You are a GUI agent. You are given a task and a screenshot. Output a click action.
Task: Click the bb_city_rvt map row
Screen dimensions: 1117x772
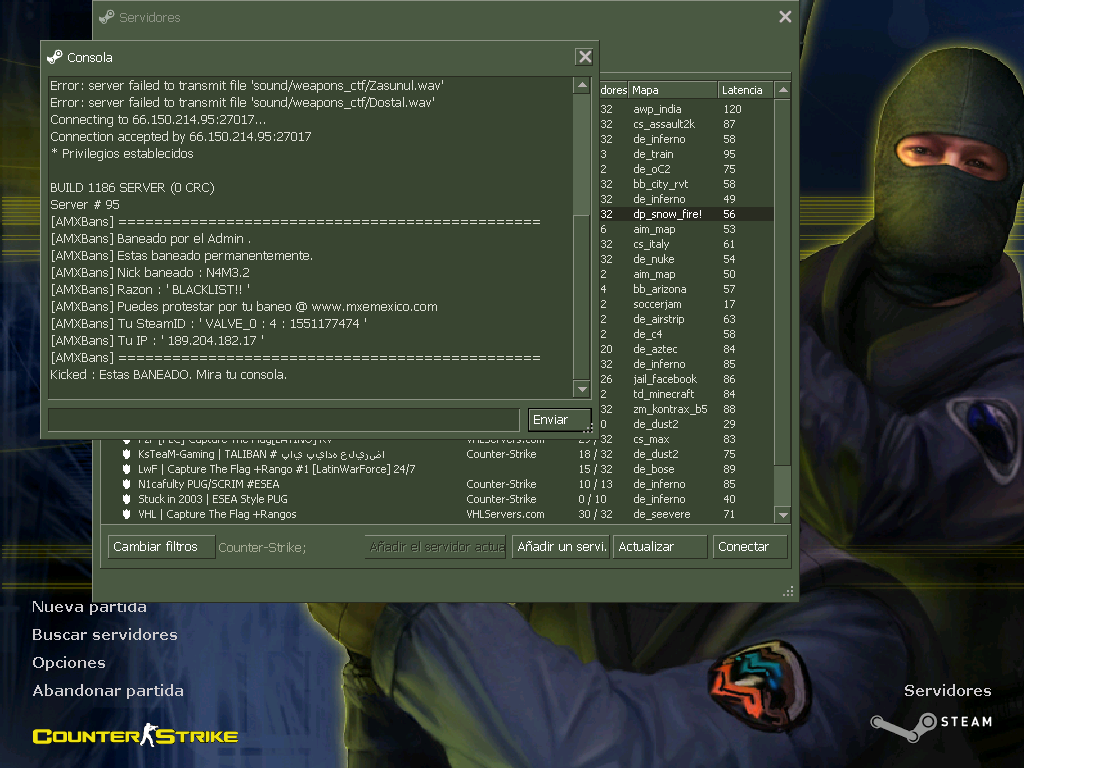tap(687, 184)
